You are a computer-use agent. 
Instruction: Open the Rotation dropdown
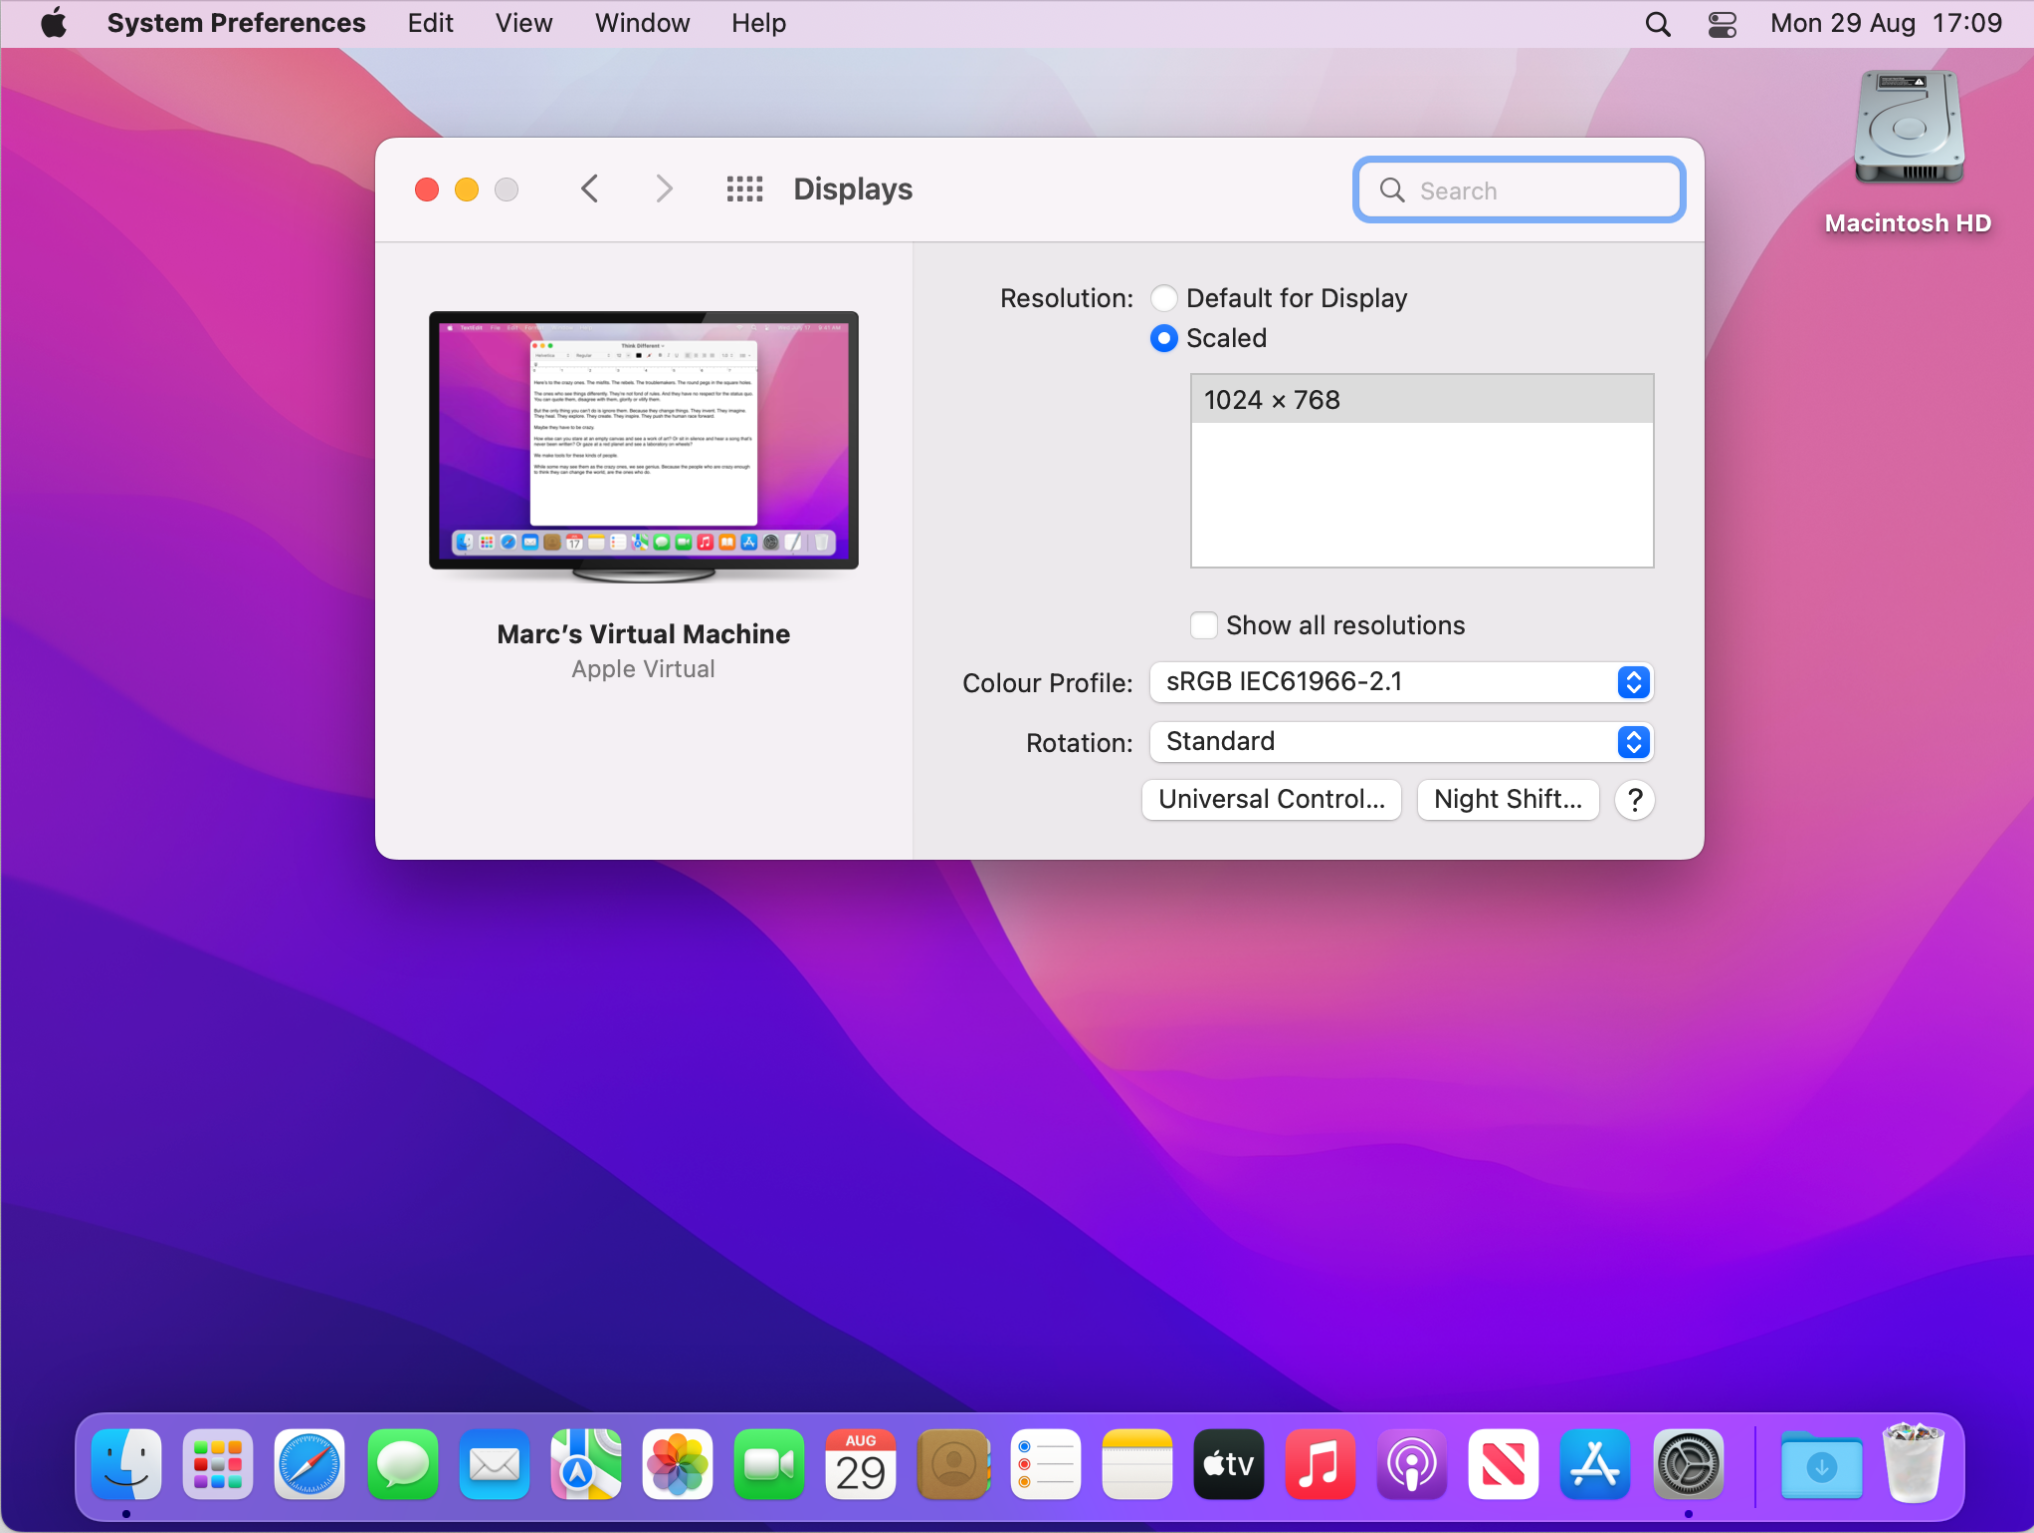[x=1401, y=742]
